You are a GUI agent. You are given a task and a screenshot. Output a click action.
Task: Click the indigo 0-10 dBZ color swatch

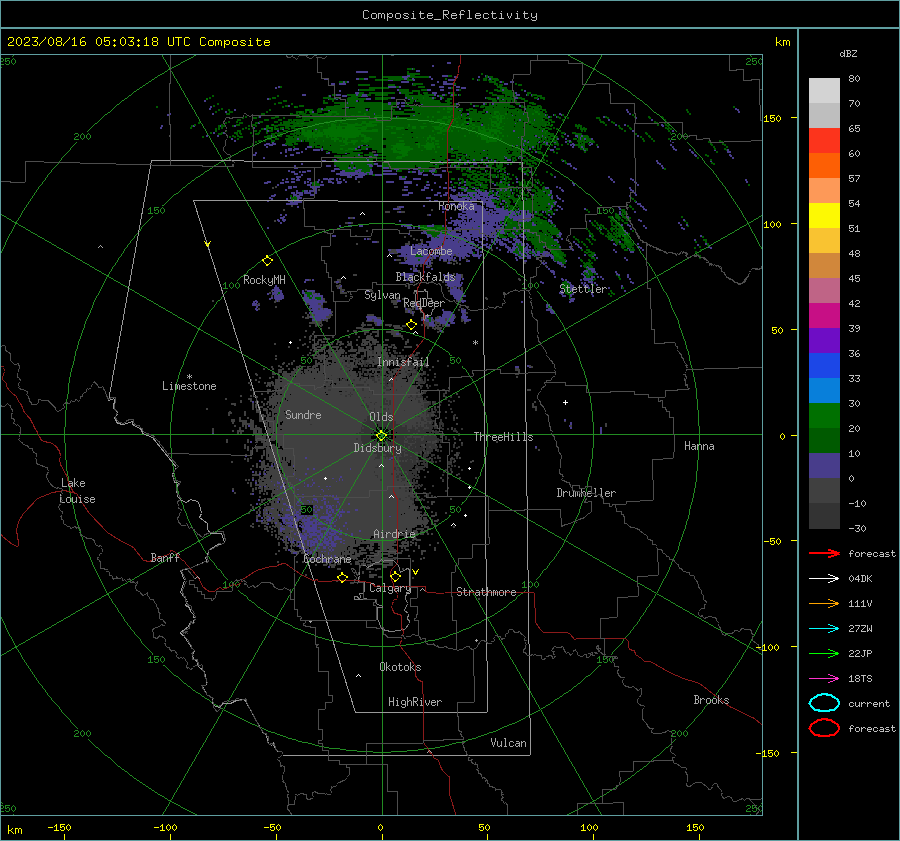[x=824, y=466]
